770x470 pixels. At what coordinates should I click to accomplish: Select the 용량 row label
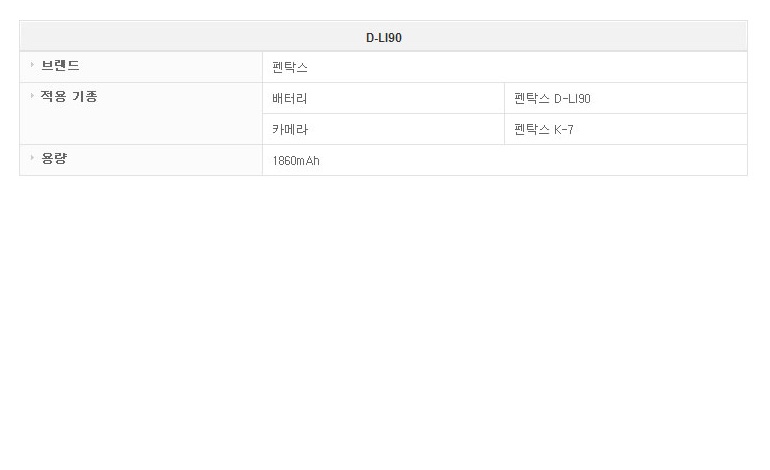click(54, 159)
